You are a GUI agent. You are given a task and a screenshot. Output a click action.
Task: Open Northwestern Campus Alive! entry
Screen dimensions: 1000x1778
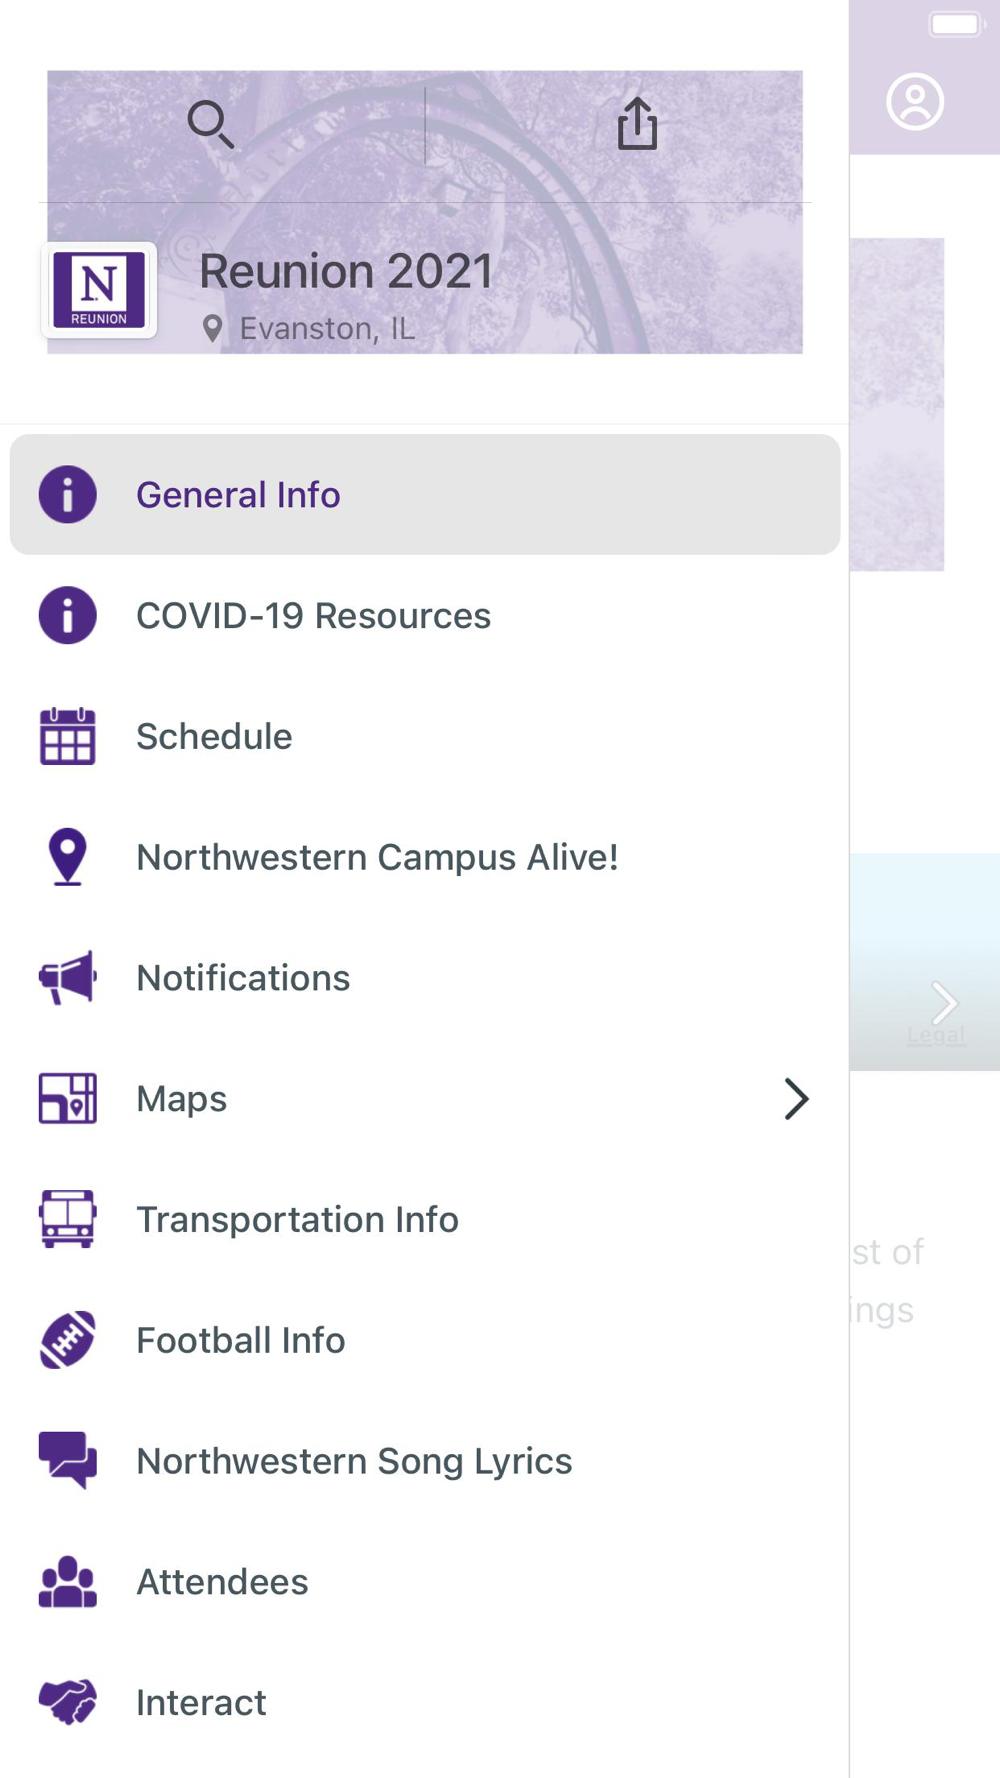click(x=377, y=857)
